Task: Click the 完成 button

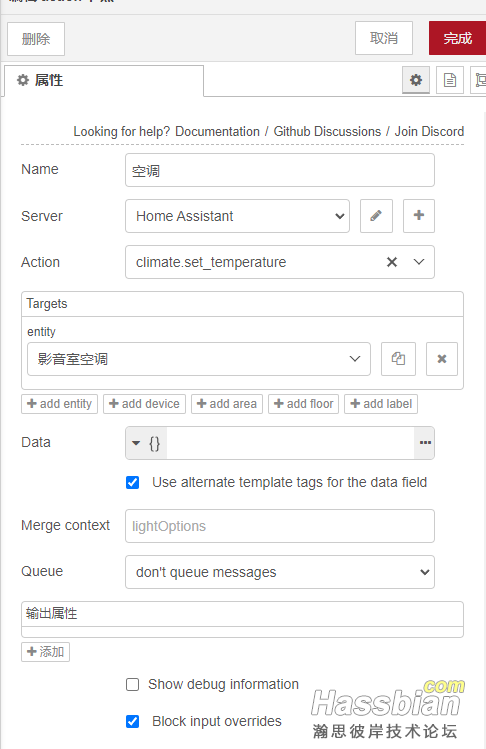Action: (457, 38)
